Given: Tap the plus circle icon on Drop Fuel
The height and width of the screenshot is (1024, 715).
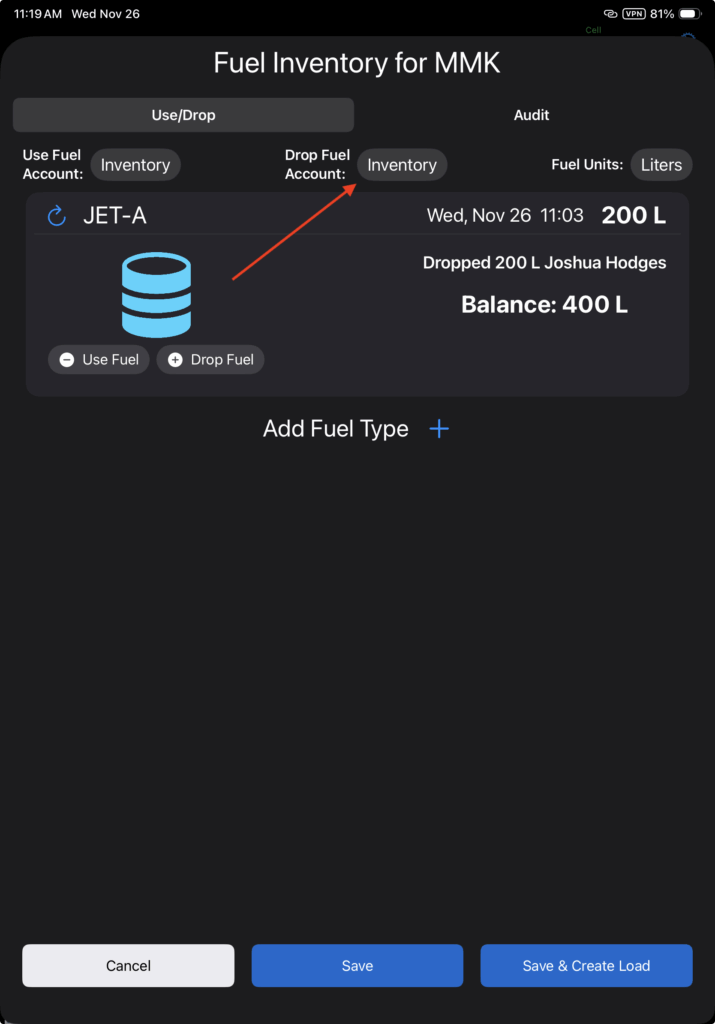Looking at the screenshot, I should [x=175, y=360].
